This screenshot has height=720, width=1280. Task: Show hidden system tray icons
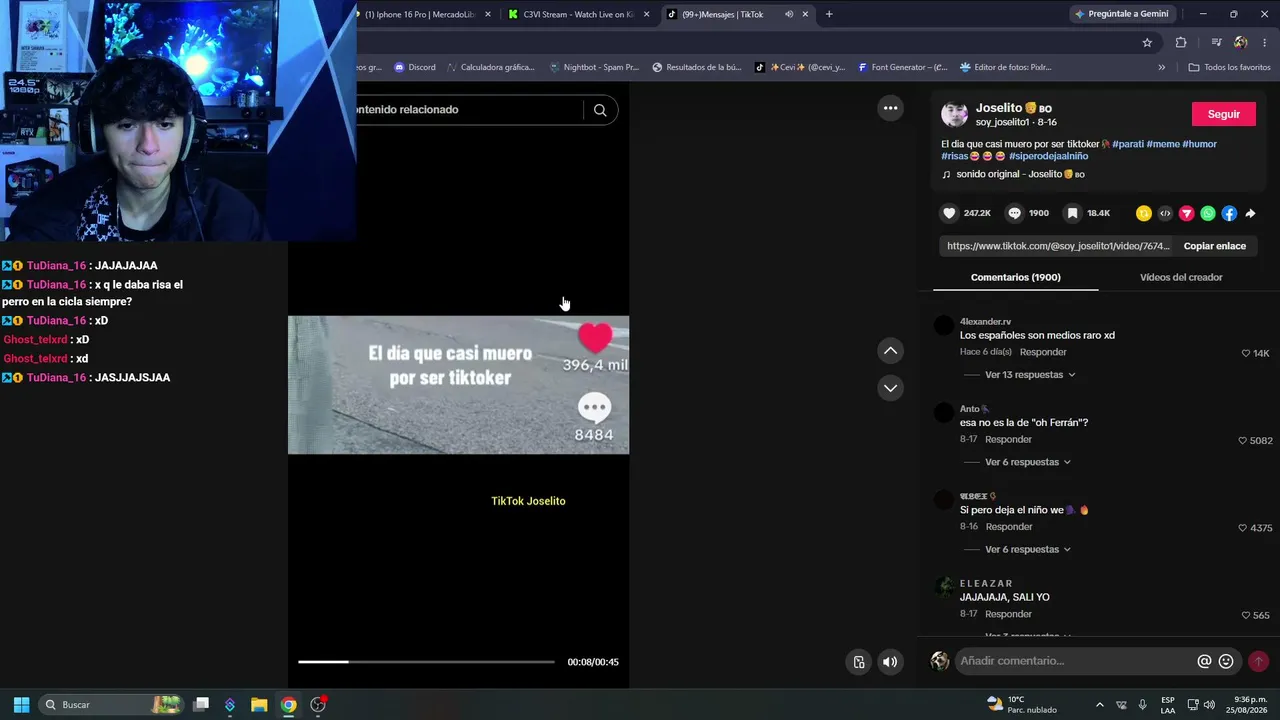coord(1100,704)
